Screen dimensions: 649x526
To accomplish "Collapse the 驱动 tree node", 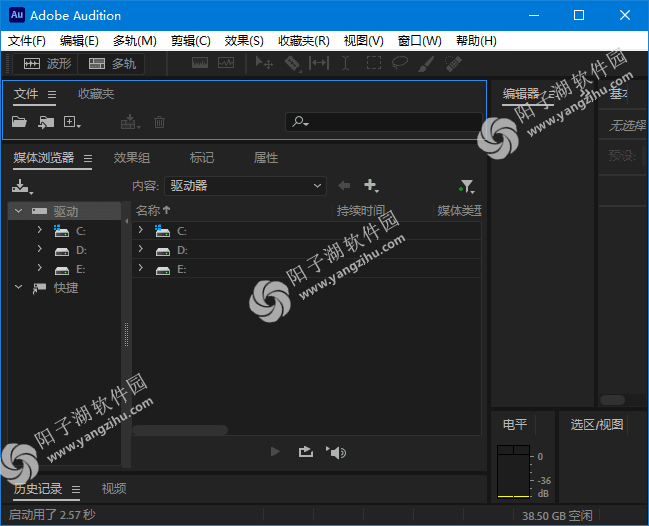I will point(18,211).
